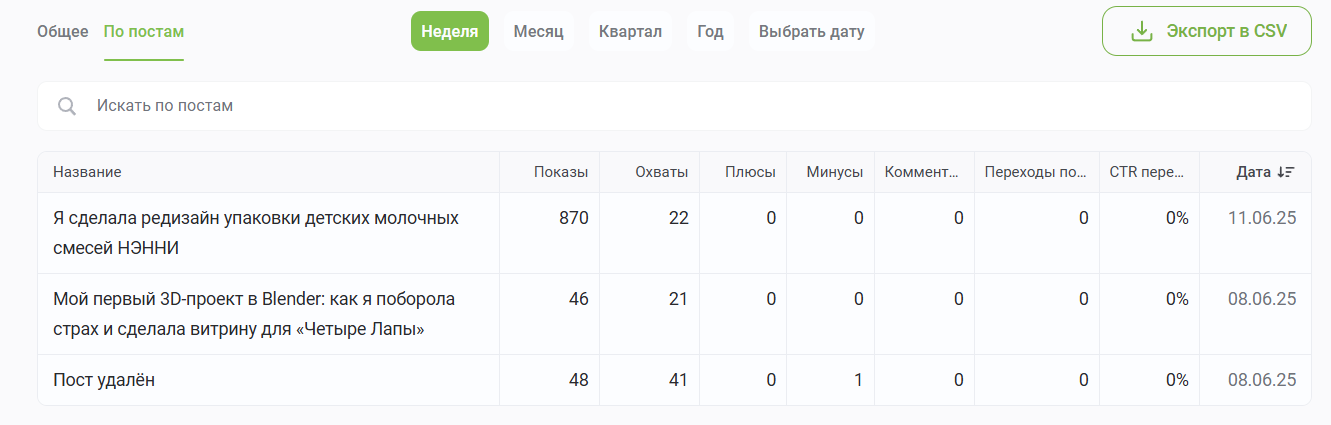Select the Неделя period filter
The height and width of the screenshot is (425, 1331).
[x=449, y=31]
